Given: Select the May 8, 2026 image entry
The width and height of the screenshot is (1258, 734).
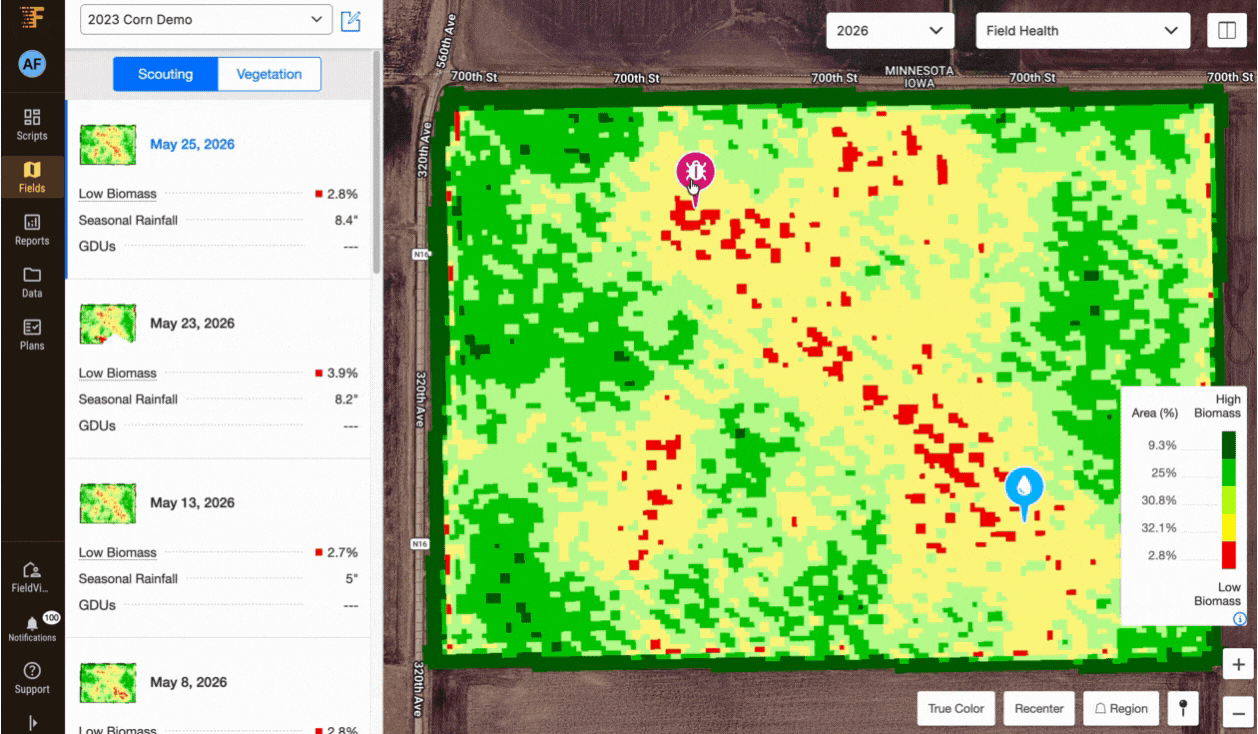Looking at the screenshot, I should [x=218, y=687].
